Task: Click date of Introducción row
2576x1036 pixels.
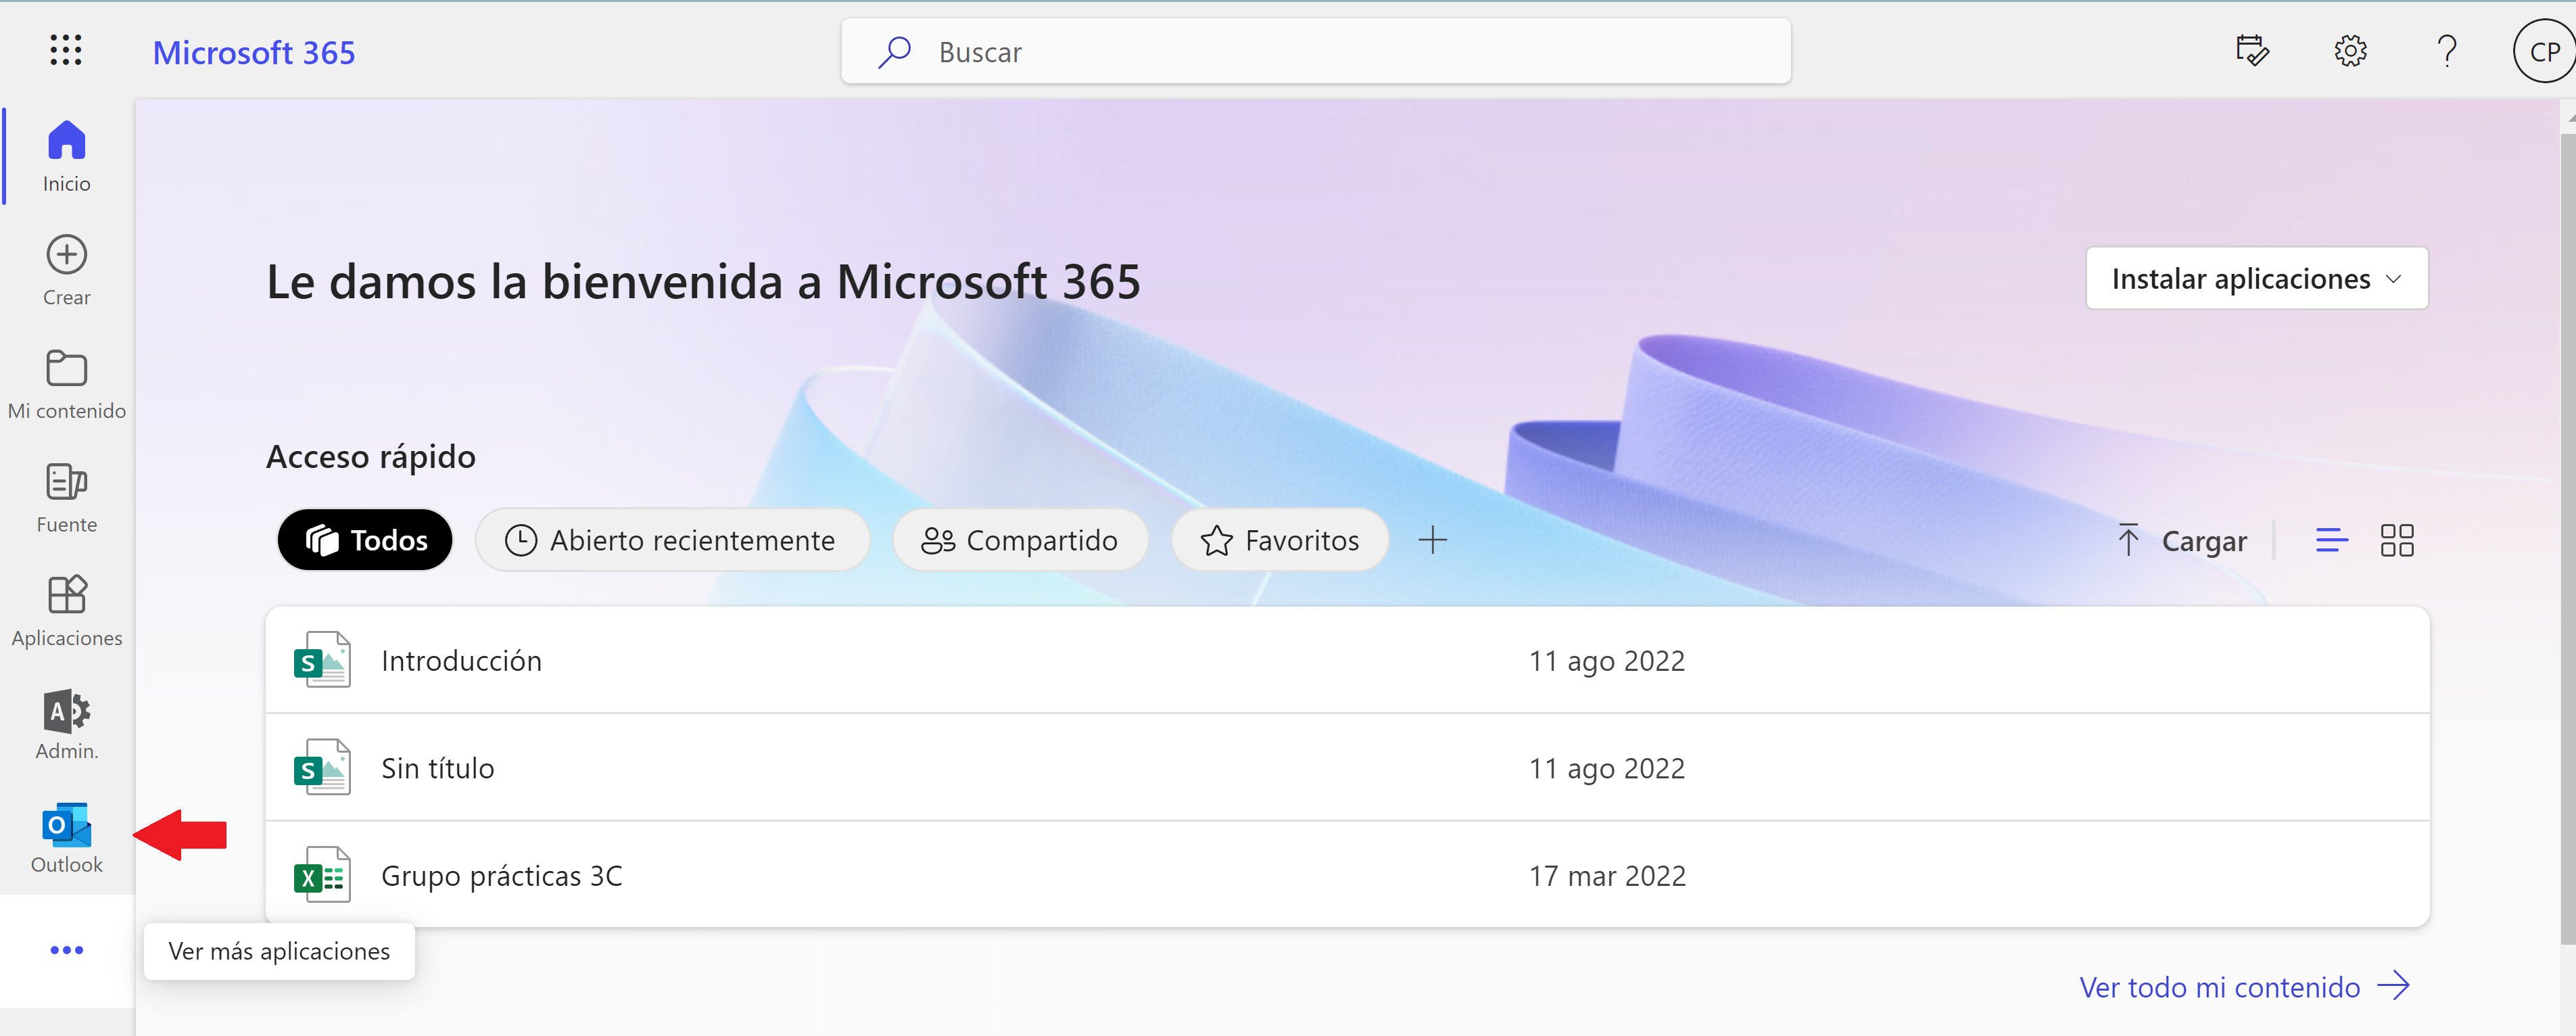Action: (x=1607, y=661)
